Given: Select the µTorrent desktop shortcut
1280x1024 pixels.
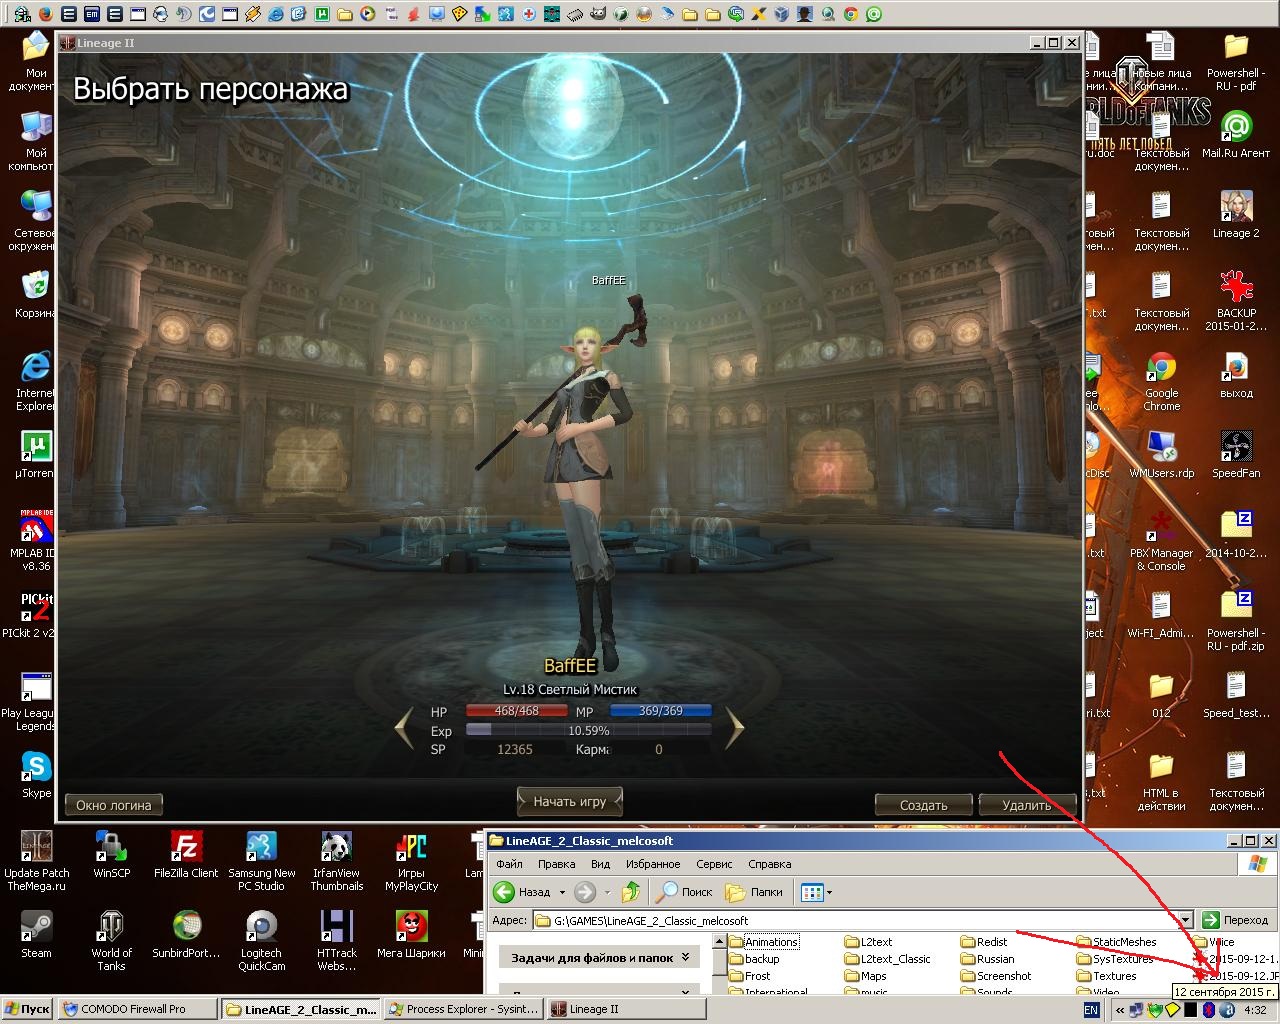Looking at the screenshot, I should click(x=36, y=455).
